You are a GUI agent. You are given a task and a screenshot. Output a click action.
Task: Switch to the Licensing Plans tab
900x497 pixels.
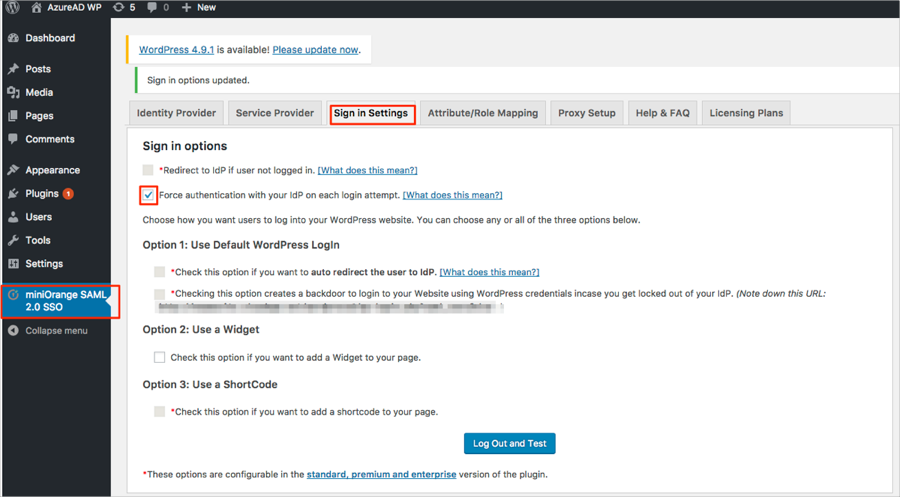[x=746, y=113]
